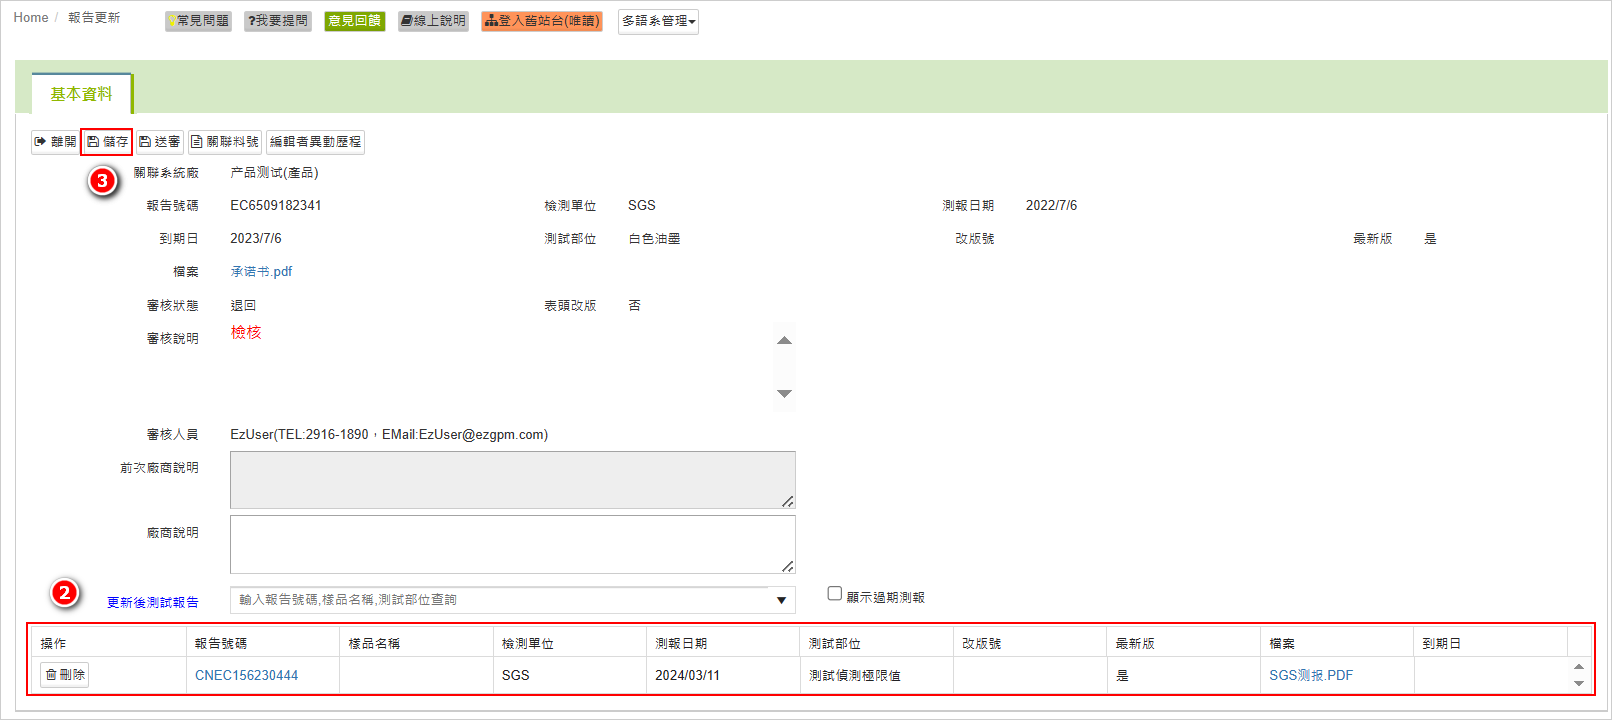Click into the 廠商說明 text area
Viewport: 1612px width, 720px height.
pyautogui.click(x=513, y=544)
